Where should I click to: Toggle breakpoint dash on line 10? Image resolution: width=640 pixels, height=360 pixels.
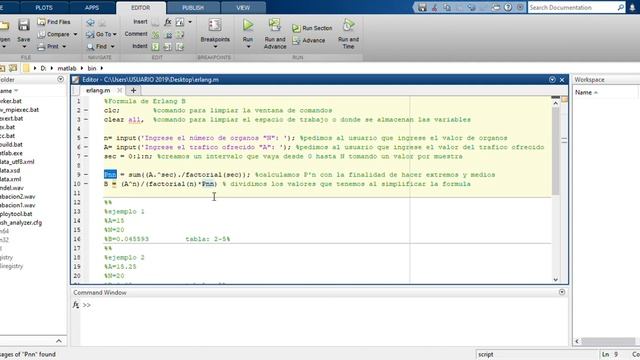pos(86,184)
